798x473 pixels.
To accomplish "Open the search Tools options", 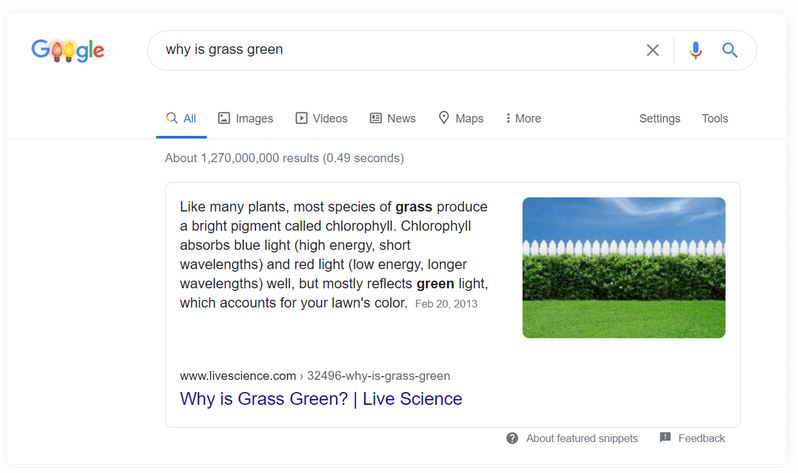I will click(715, 118).
